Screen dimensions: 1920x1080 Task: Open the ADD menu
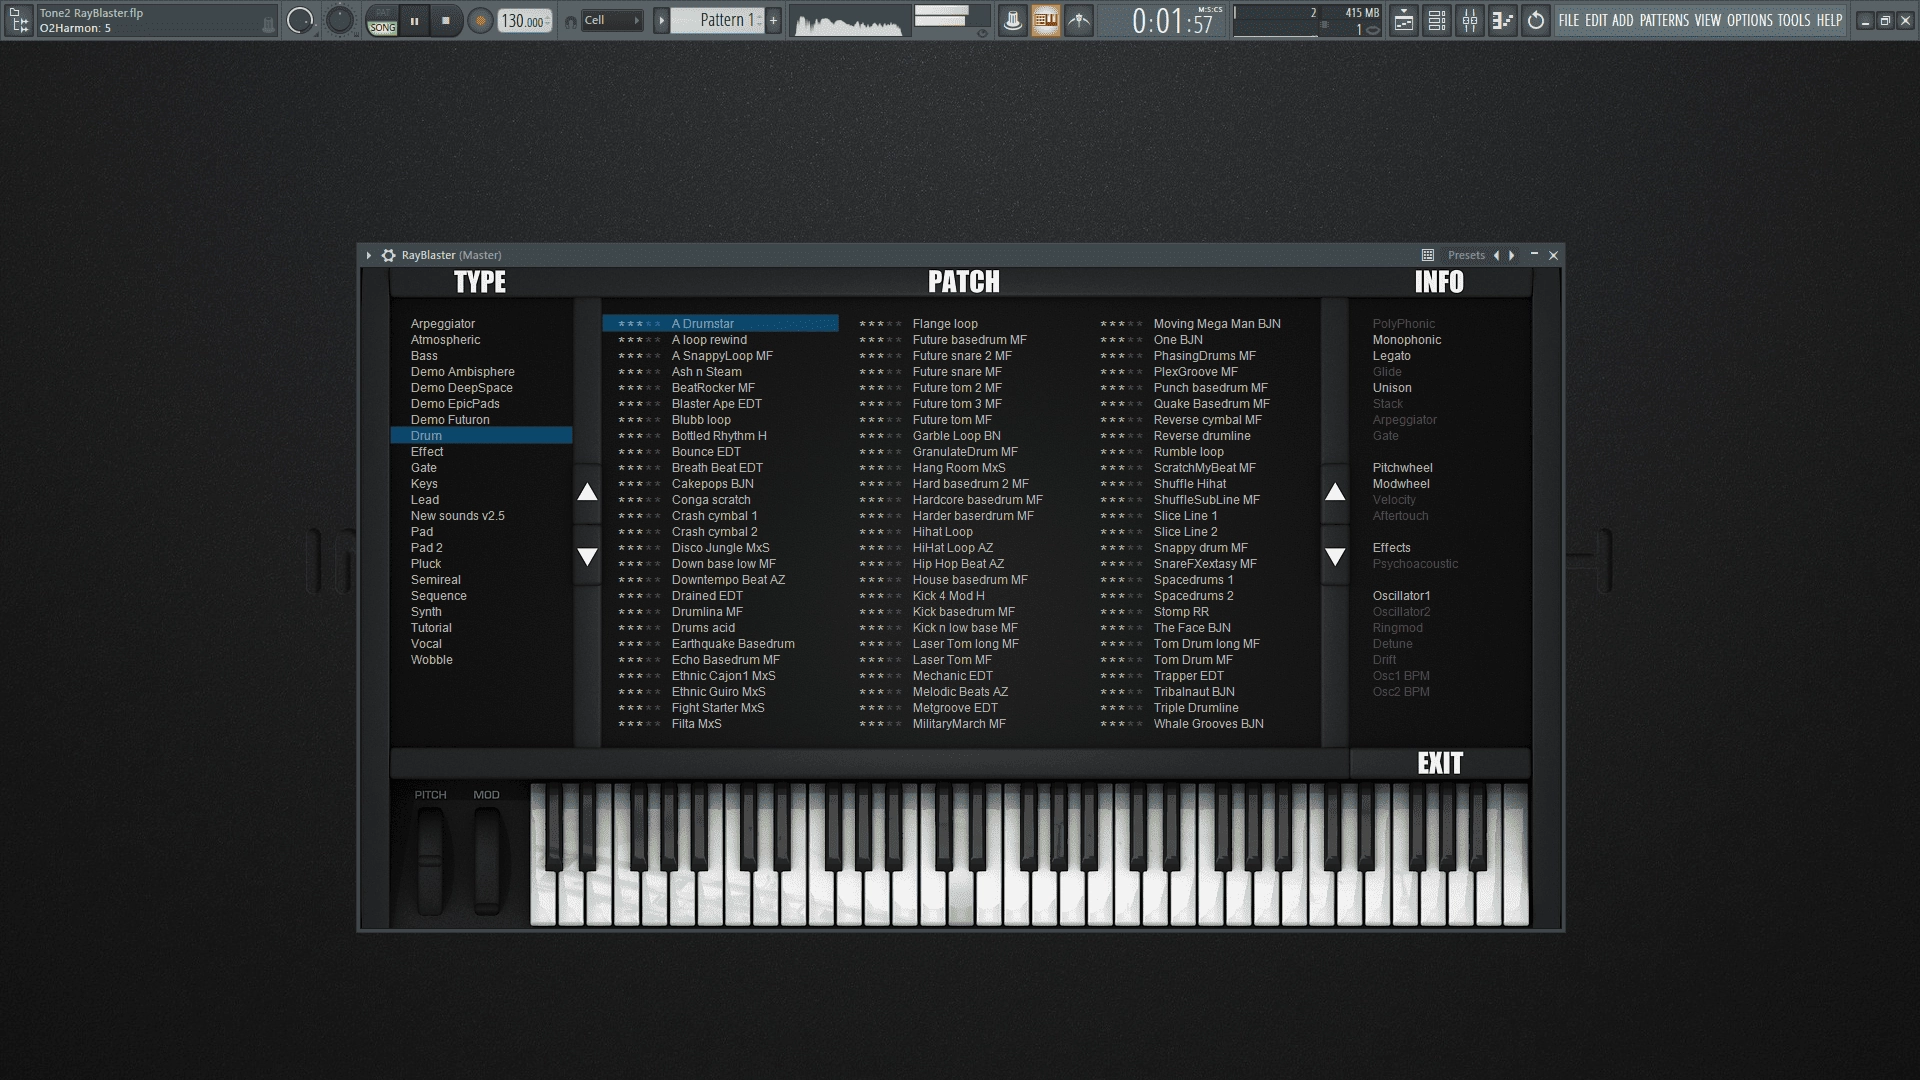[x=1622, y=20]
